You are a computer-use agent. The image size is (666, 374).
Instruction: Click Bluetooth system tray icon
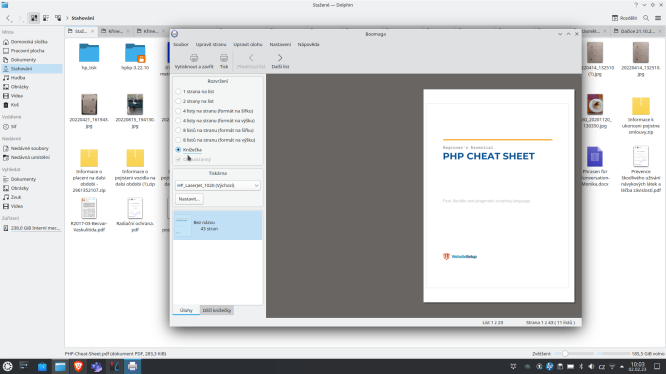click(x=581, y=366)
